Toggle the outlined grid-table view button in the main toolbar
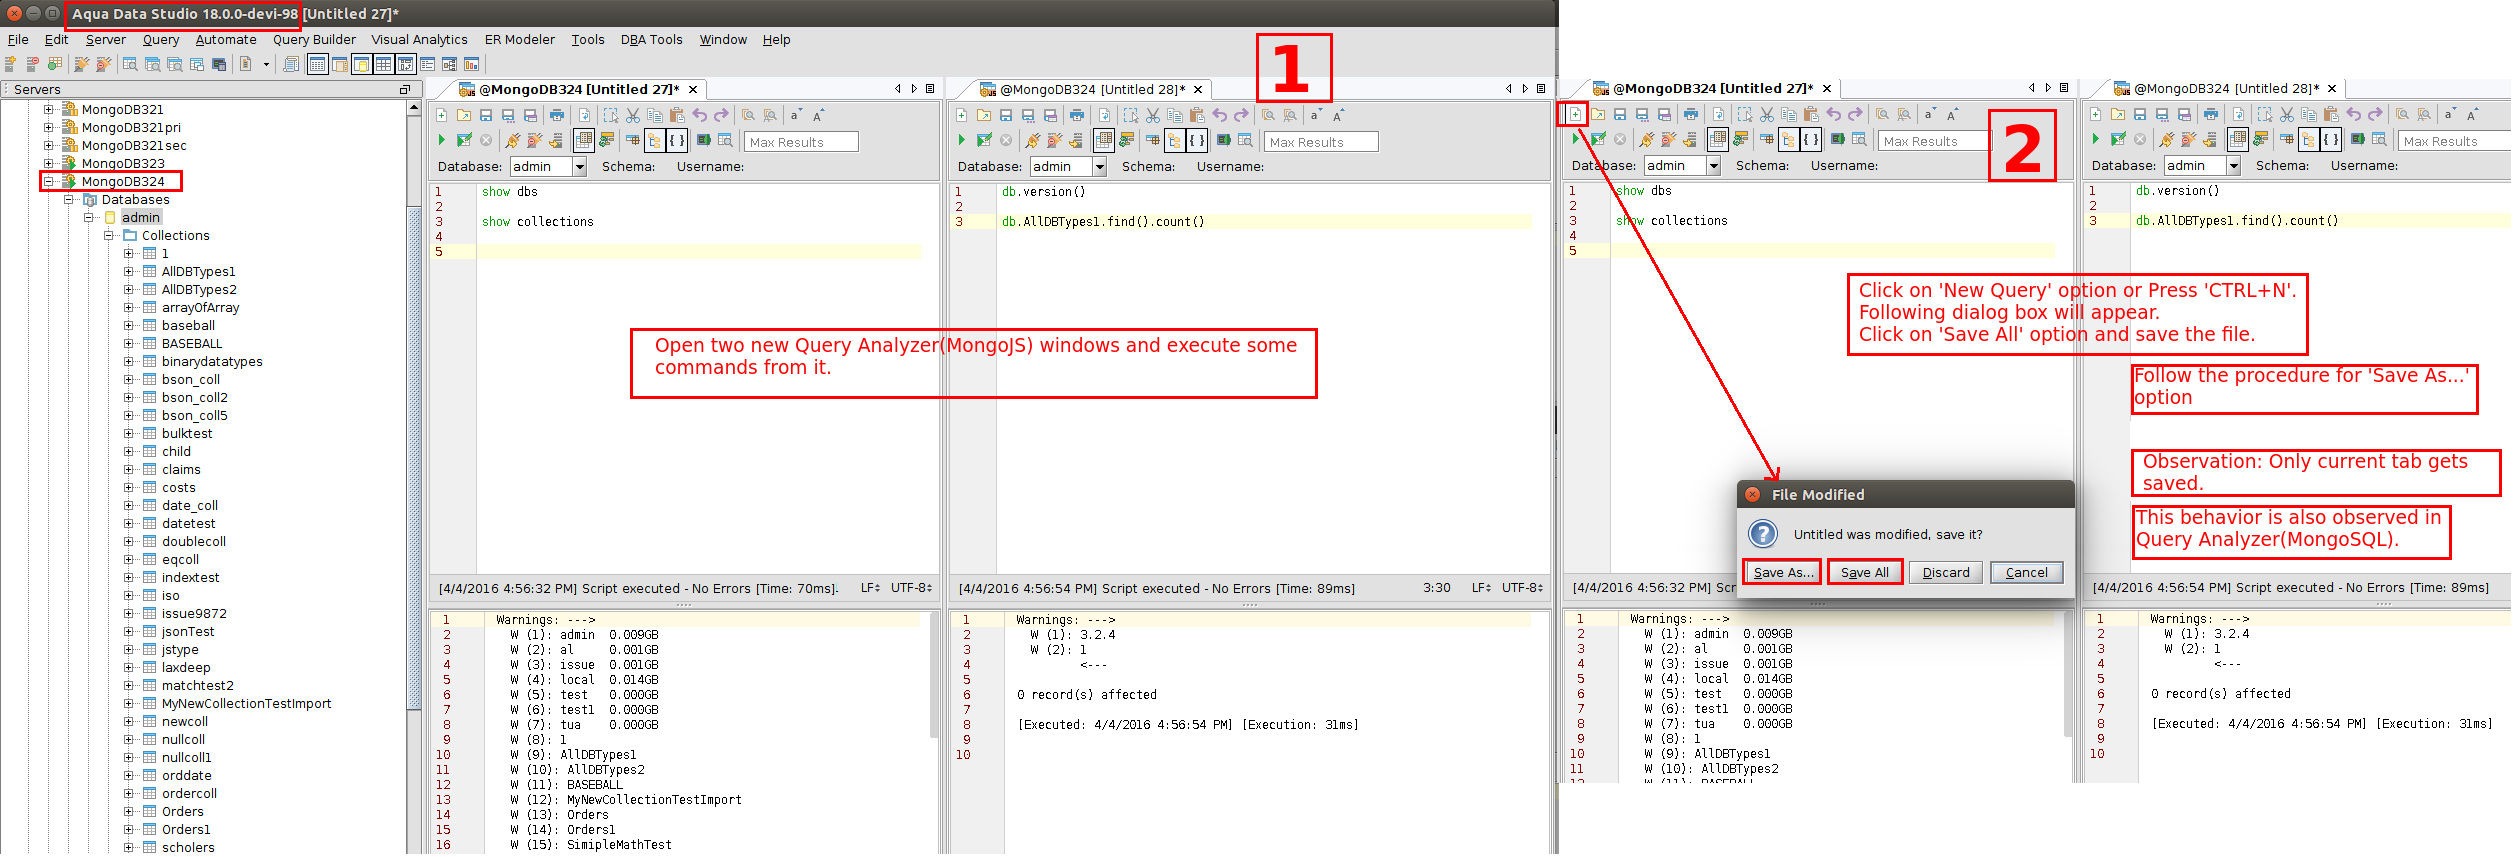 pos(383,64)
